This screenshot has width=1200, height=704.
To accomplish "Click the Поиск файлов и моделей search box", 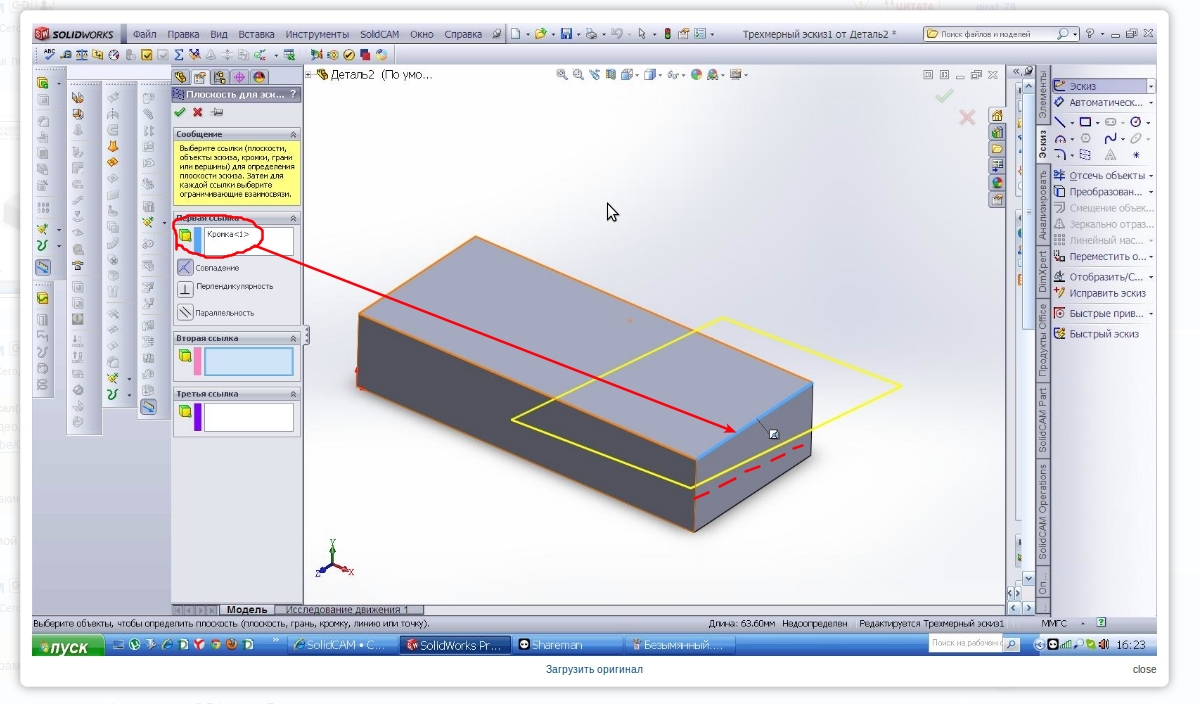I will [x=1002, y=33].
